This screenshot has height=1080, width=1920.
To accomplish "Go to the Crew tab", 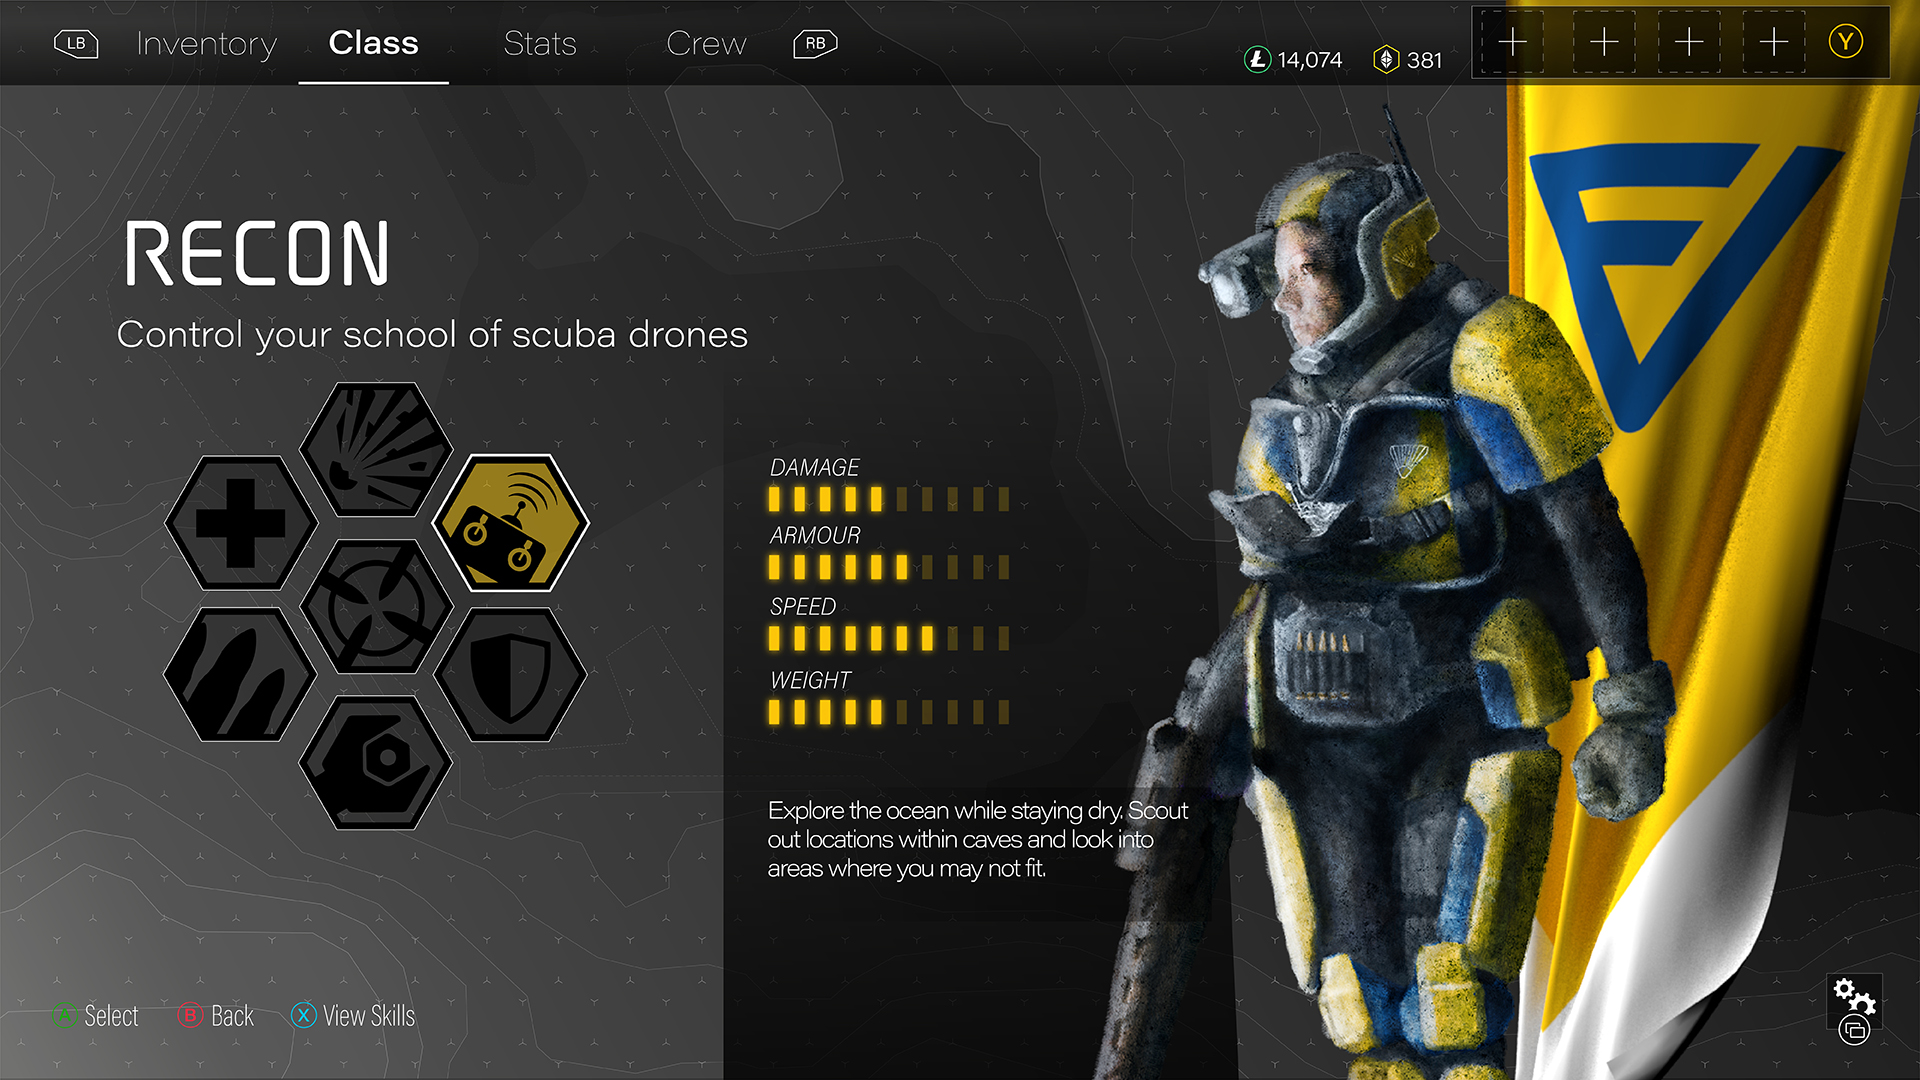I will 706,43.
